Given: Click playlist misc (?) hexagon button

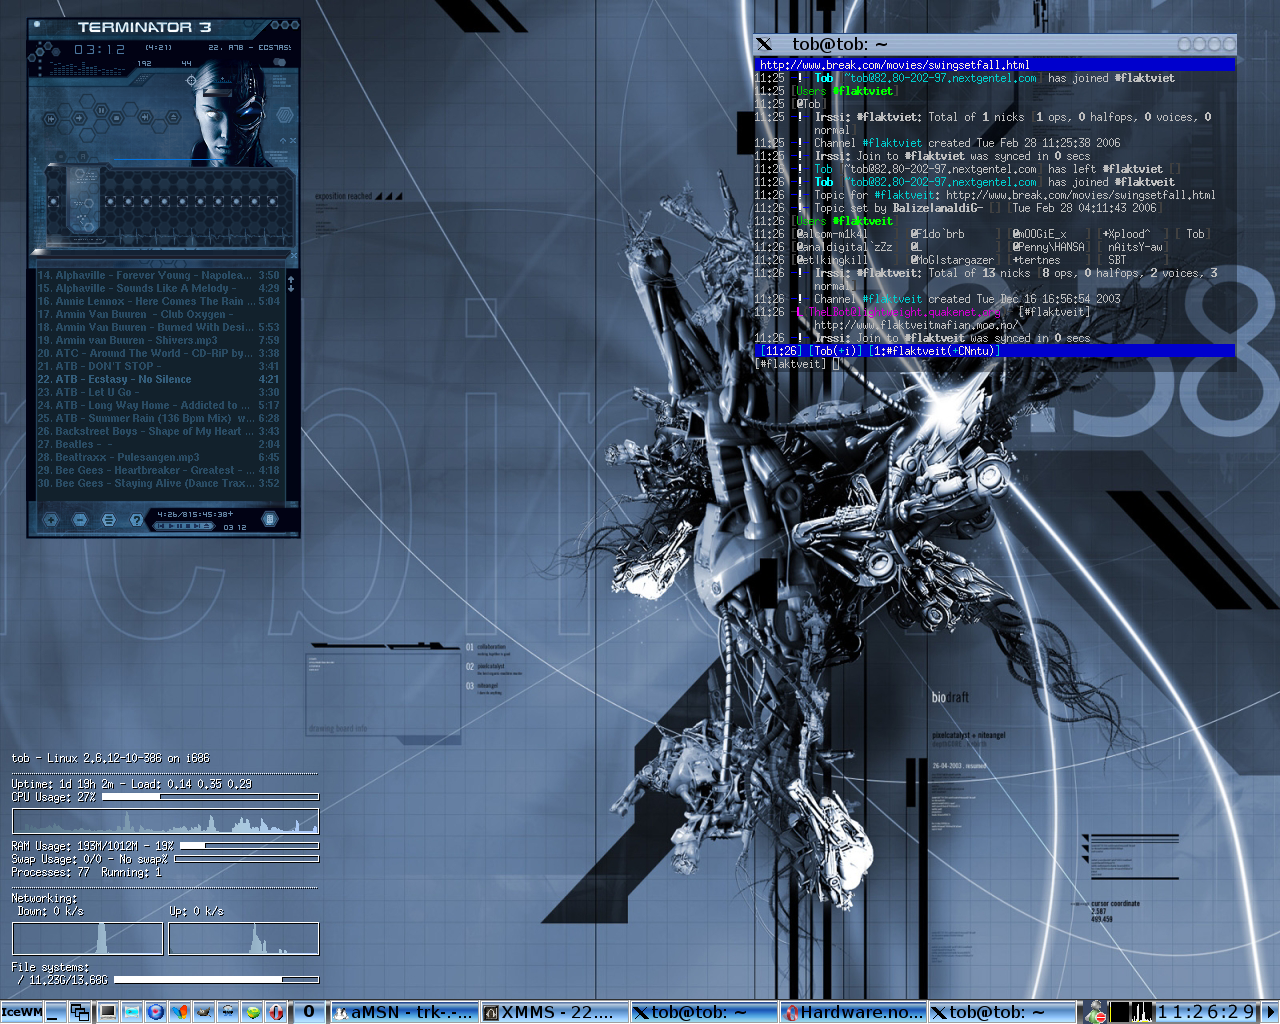Looking at the screenshot, I should tap(137, 519).
